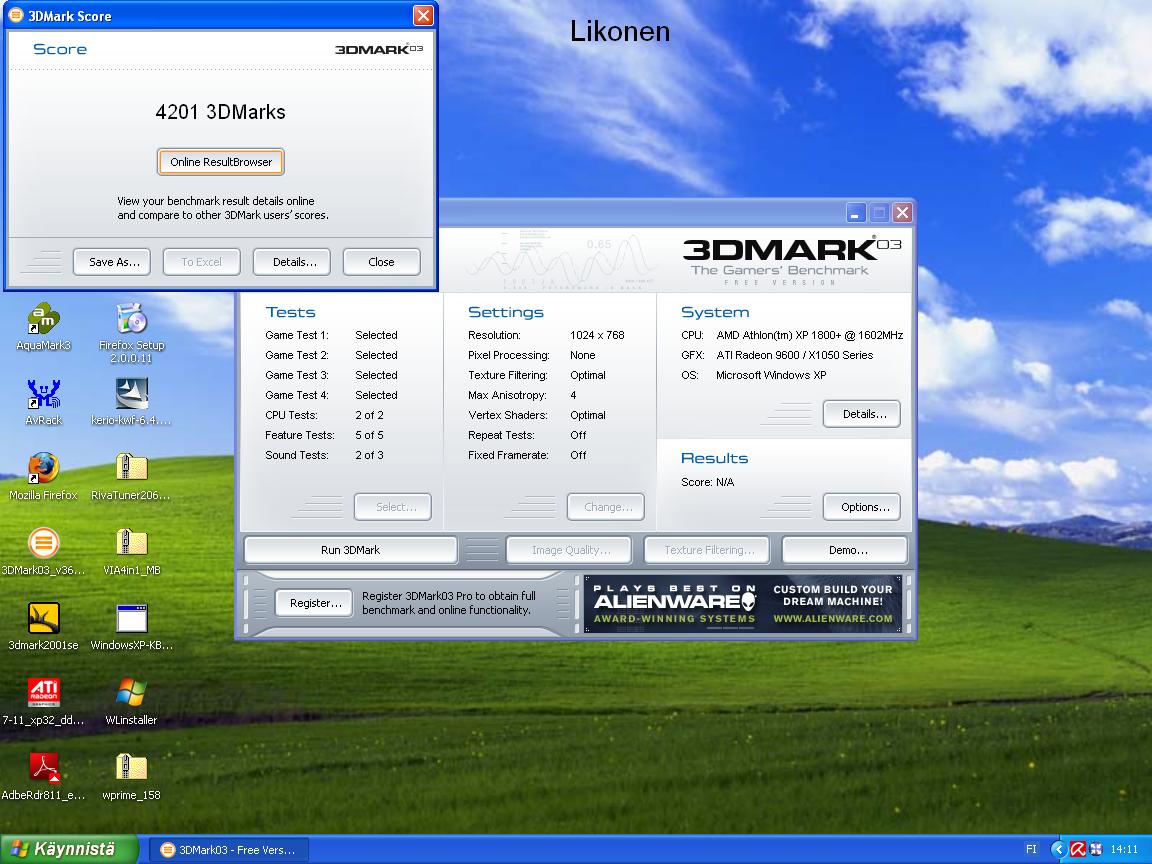The image size is (1152, 864).
Task: Click the Demo... button
Action: [x=846, y=550]
